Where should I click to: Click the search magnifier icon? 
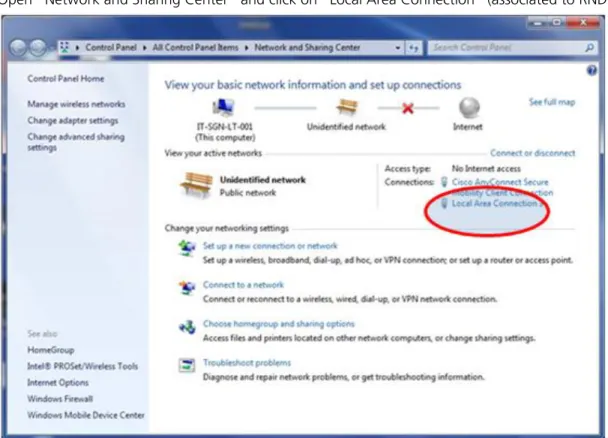click(589, 48)
